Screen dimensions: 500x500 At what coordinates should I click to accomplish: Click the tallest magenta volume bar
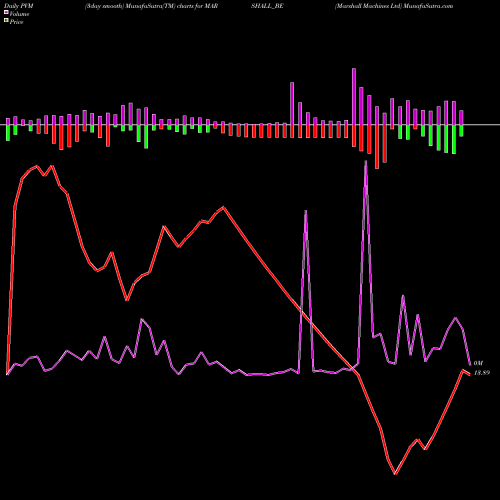click(354, 97)
